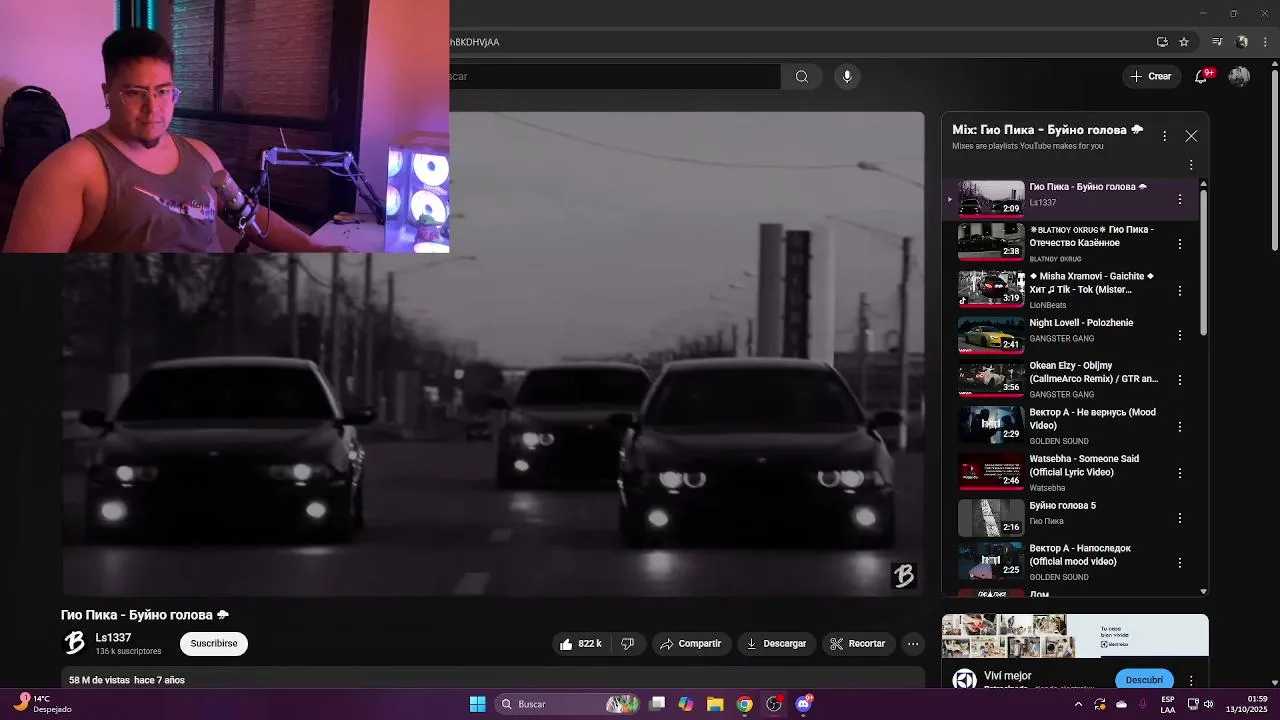1280x720 pixels.
Task: Click the Viví mejor ad banner image
Action: 1075,636
